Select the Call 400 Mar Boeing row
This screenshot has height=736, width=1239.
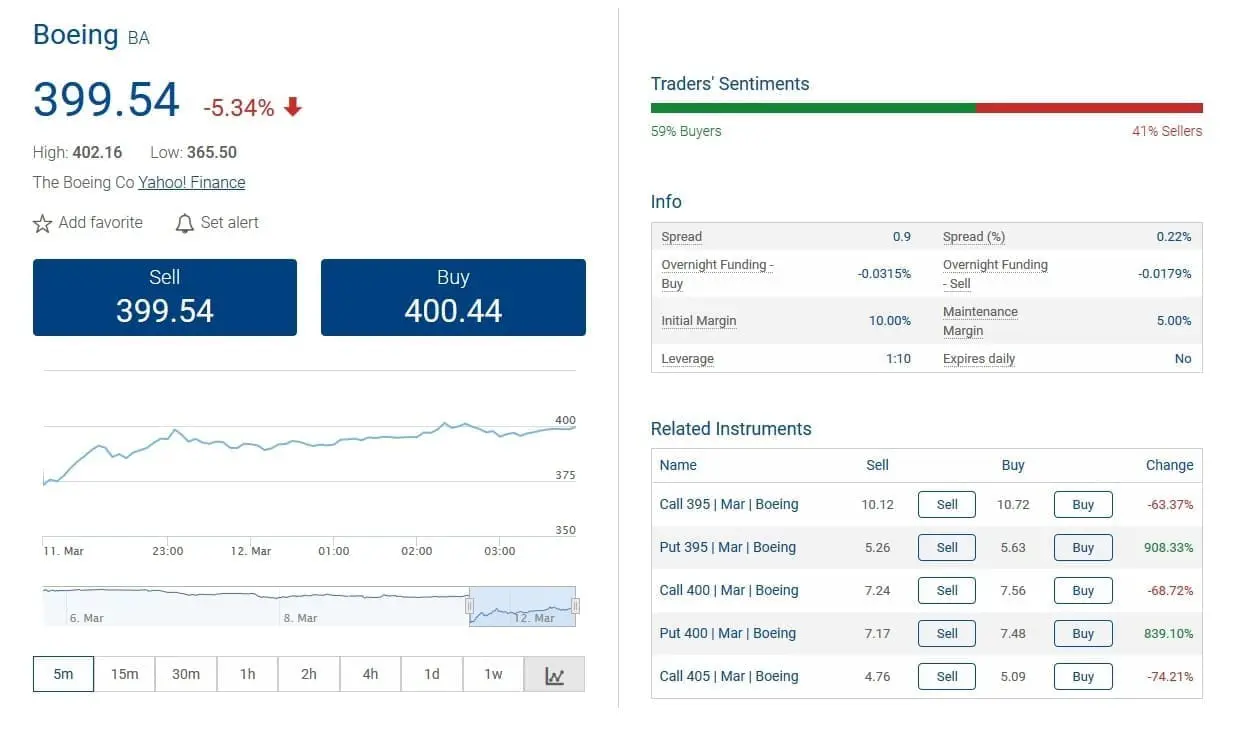pos(727,590)
